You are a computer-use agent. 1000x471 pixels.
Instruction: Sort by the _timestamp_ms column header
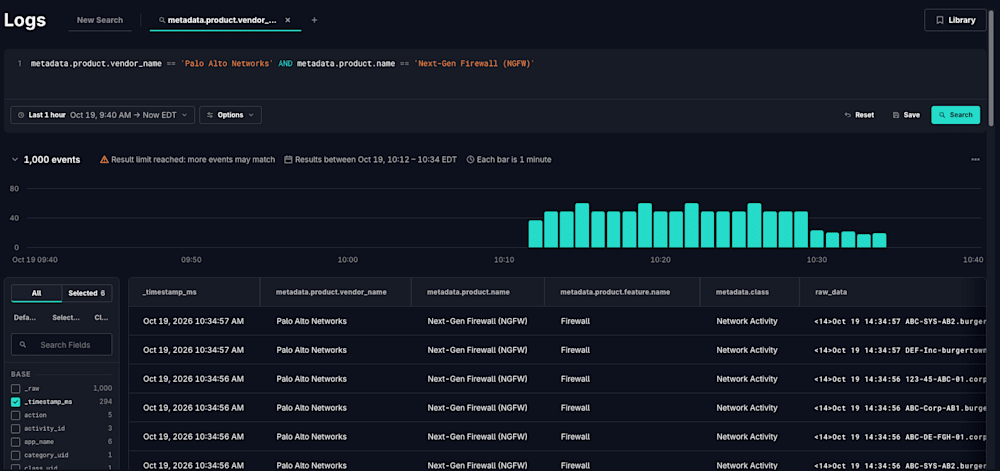(x=194, y=292)
